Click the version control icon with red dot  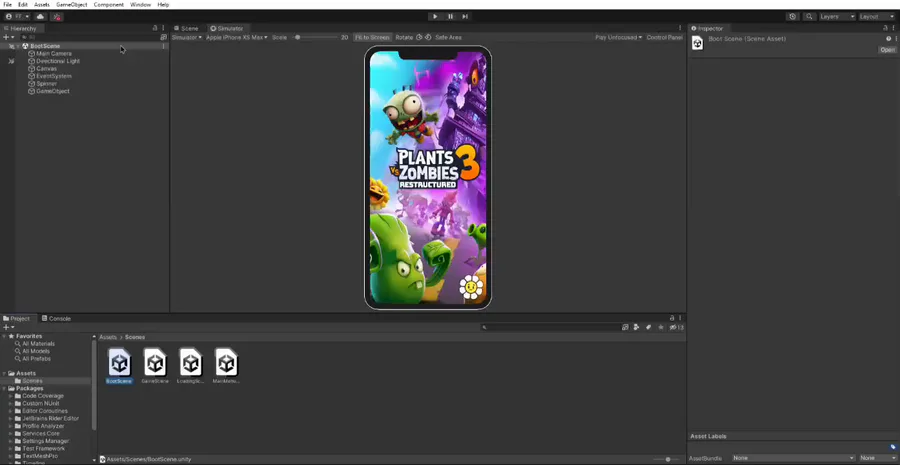pyautogui.click(x=57, y=17)
